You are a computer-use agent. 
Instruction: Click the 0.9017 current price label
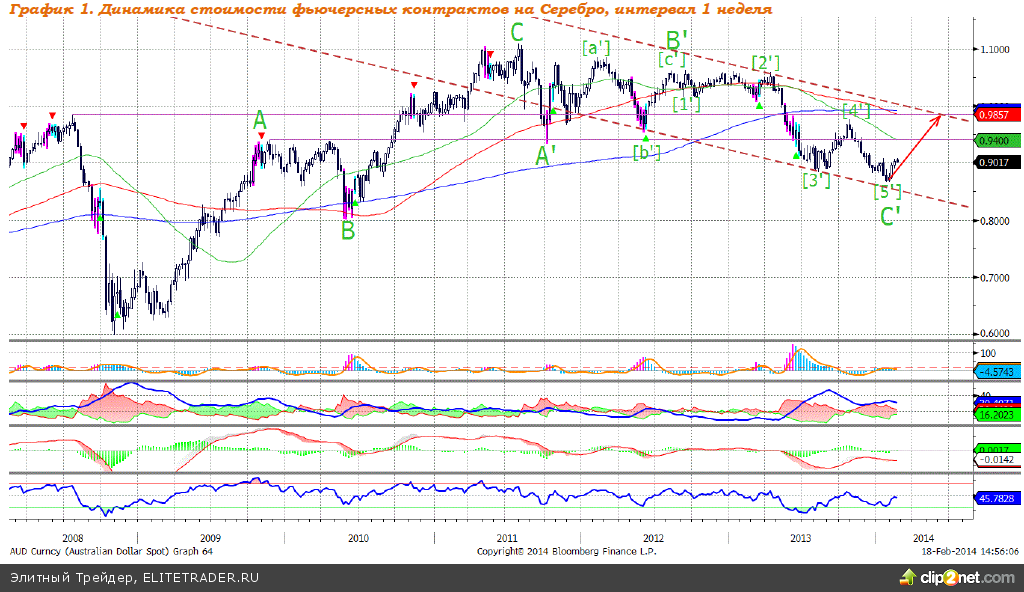[x=997, y=163]
